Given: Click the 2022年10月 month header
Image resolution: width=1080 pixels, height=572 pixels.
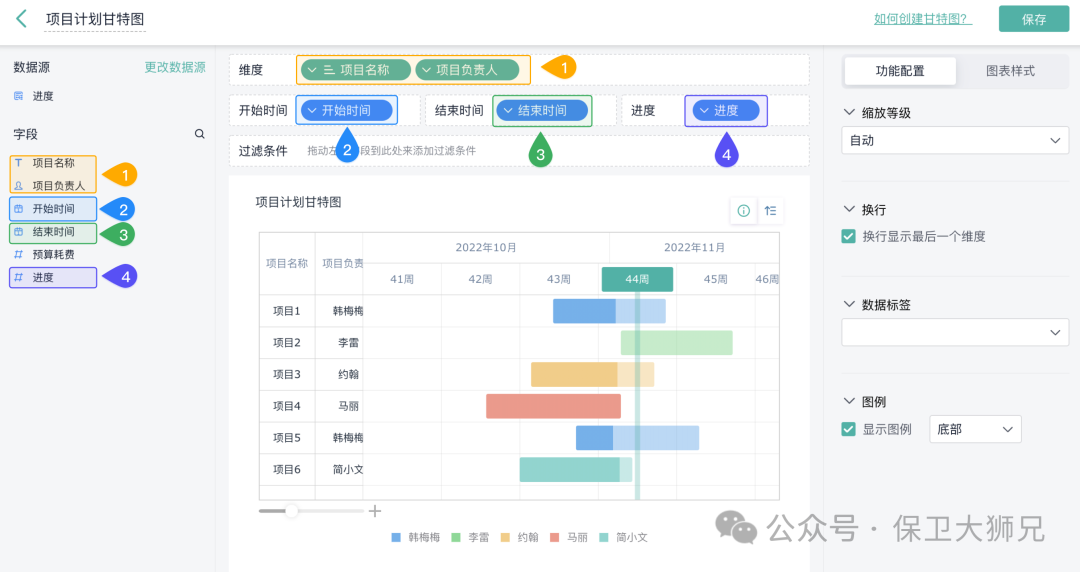Looking at the screenshot, I should click(x=486, y=247).
